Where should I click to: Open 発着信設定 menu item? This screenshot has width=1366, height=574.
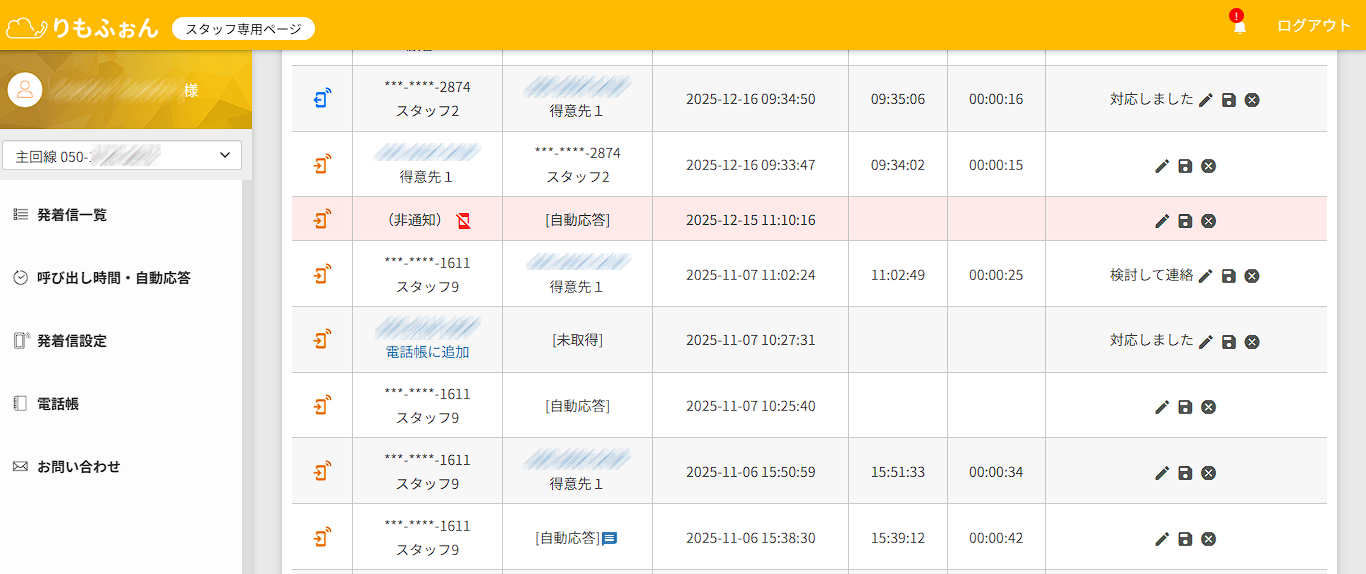click(x=71, y=341)
